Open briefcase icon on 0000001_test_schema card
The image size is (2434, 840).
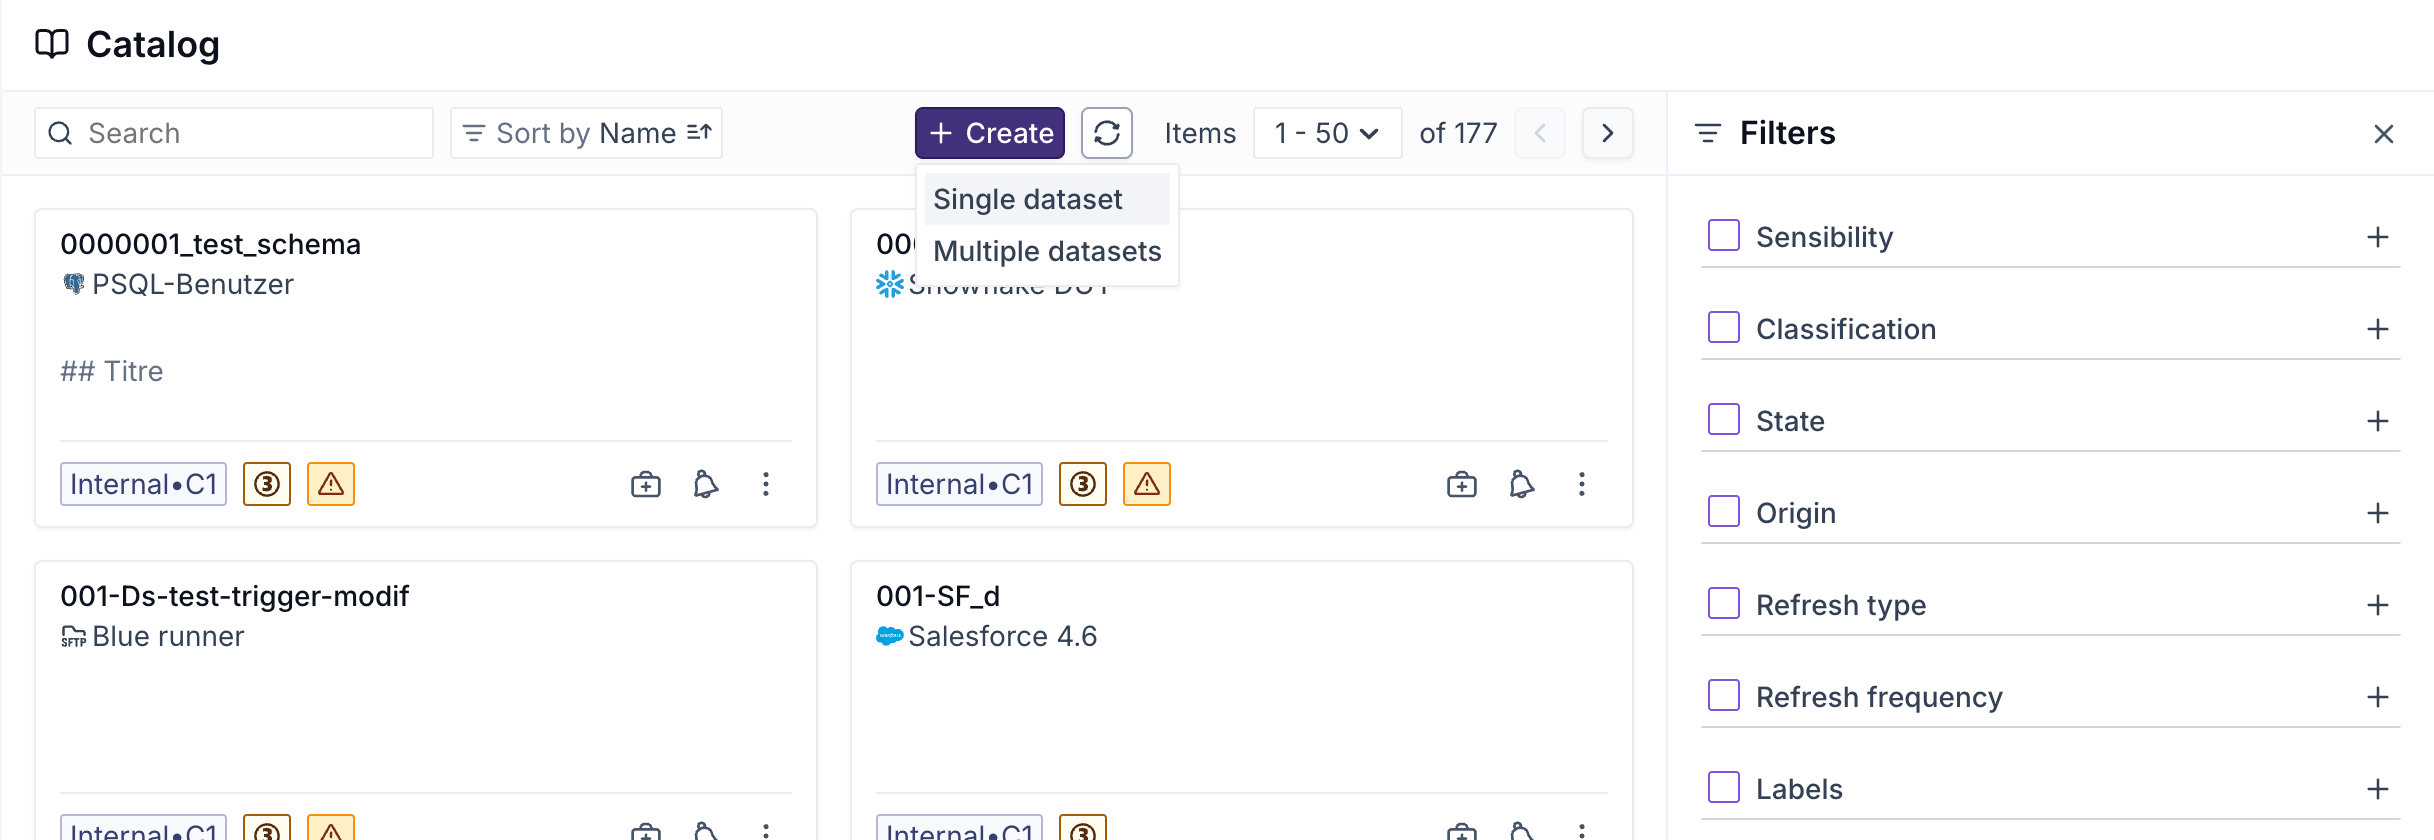tap(646, 484)
